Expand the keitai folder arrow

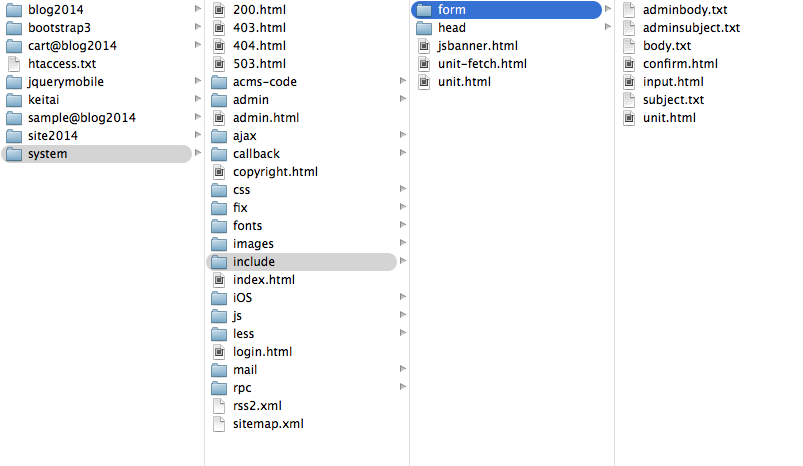(x=198, y=99)
